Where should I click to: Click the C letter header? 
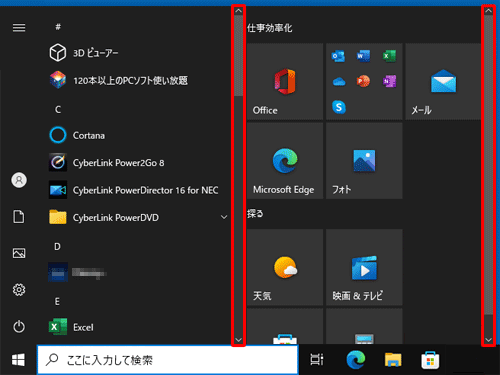click(58, 109)
